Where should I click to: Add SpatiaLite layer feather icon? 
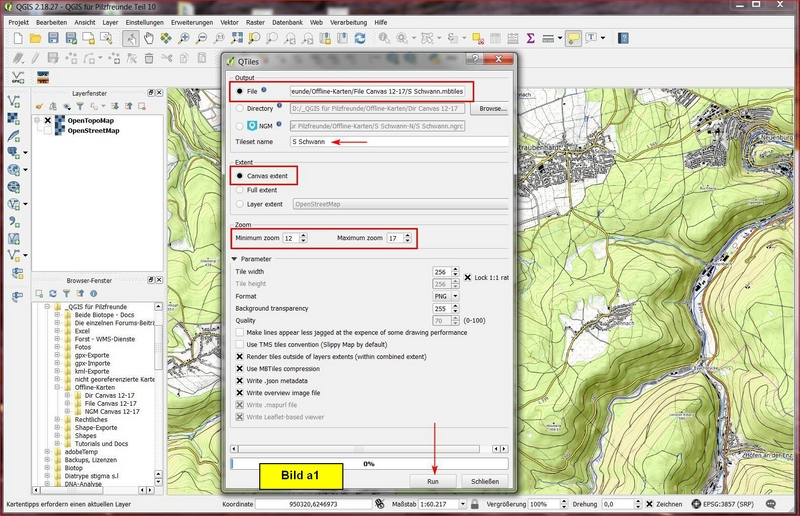point(14,136)
